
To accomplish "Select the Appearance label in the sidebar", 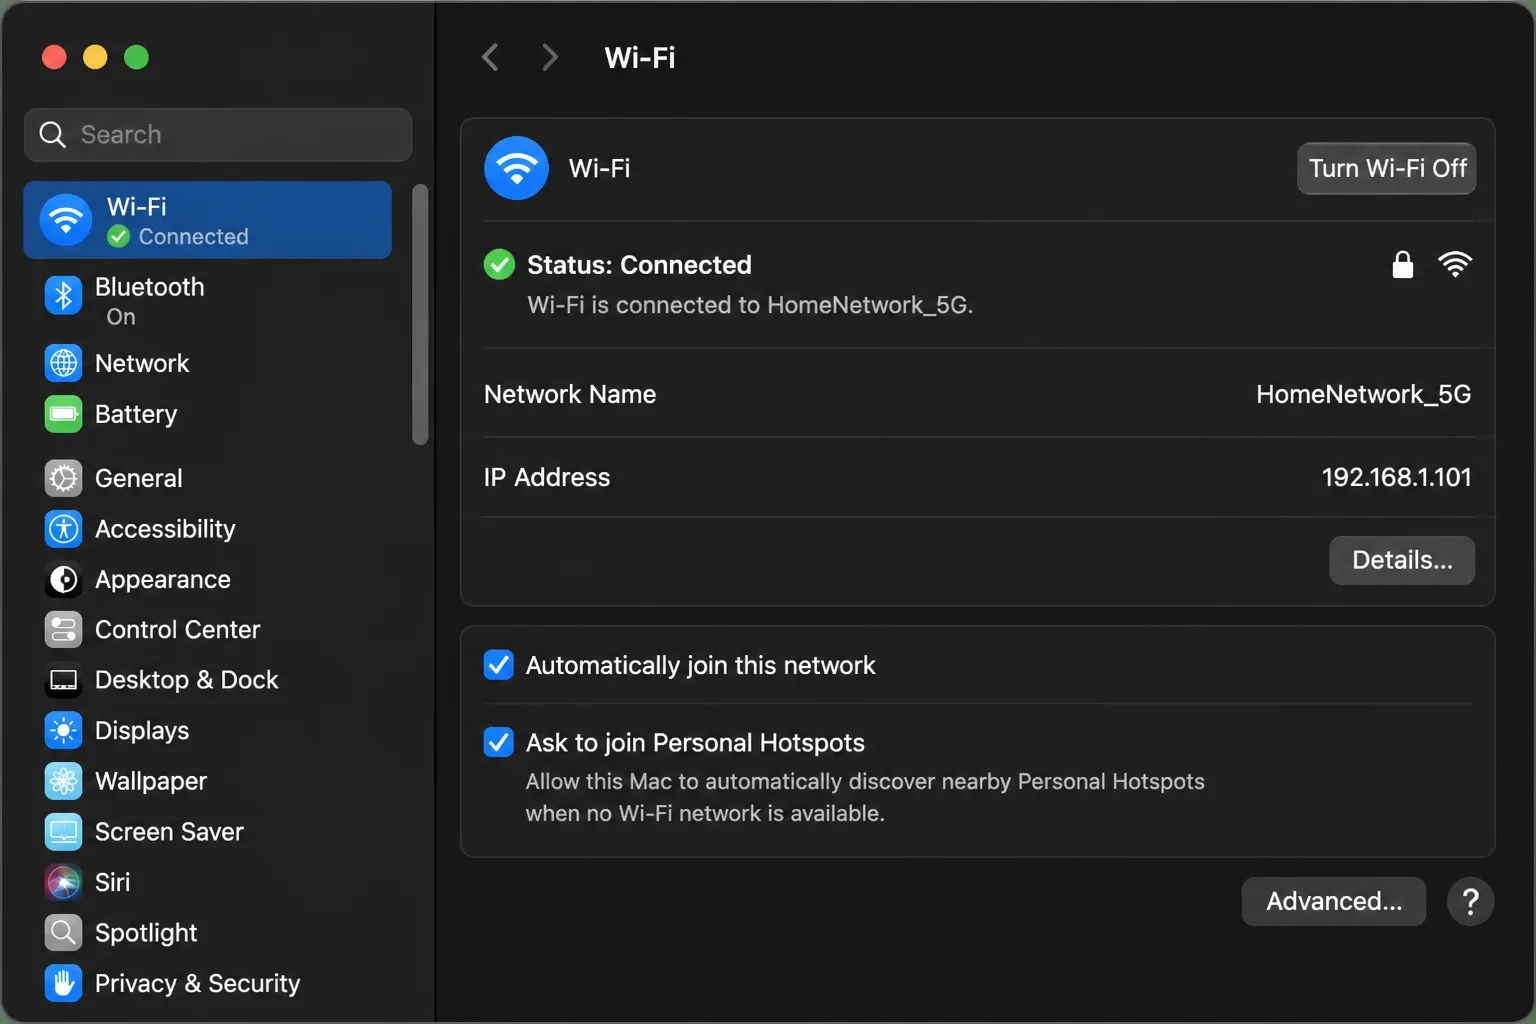I will click(163, 580).
